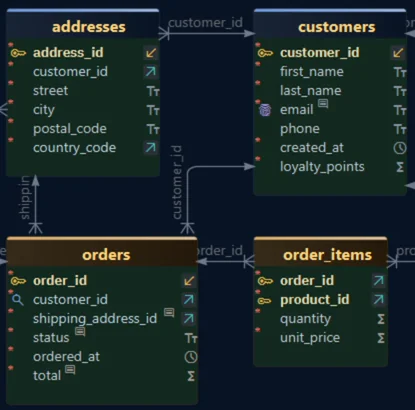Click the foreign key arrow on order_items order_id
Screen dimensions: 415x410
(x=379, y=281)
